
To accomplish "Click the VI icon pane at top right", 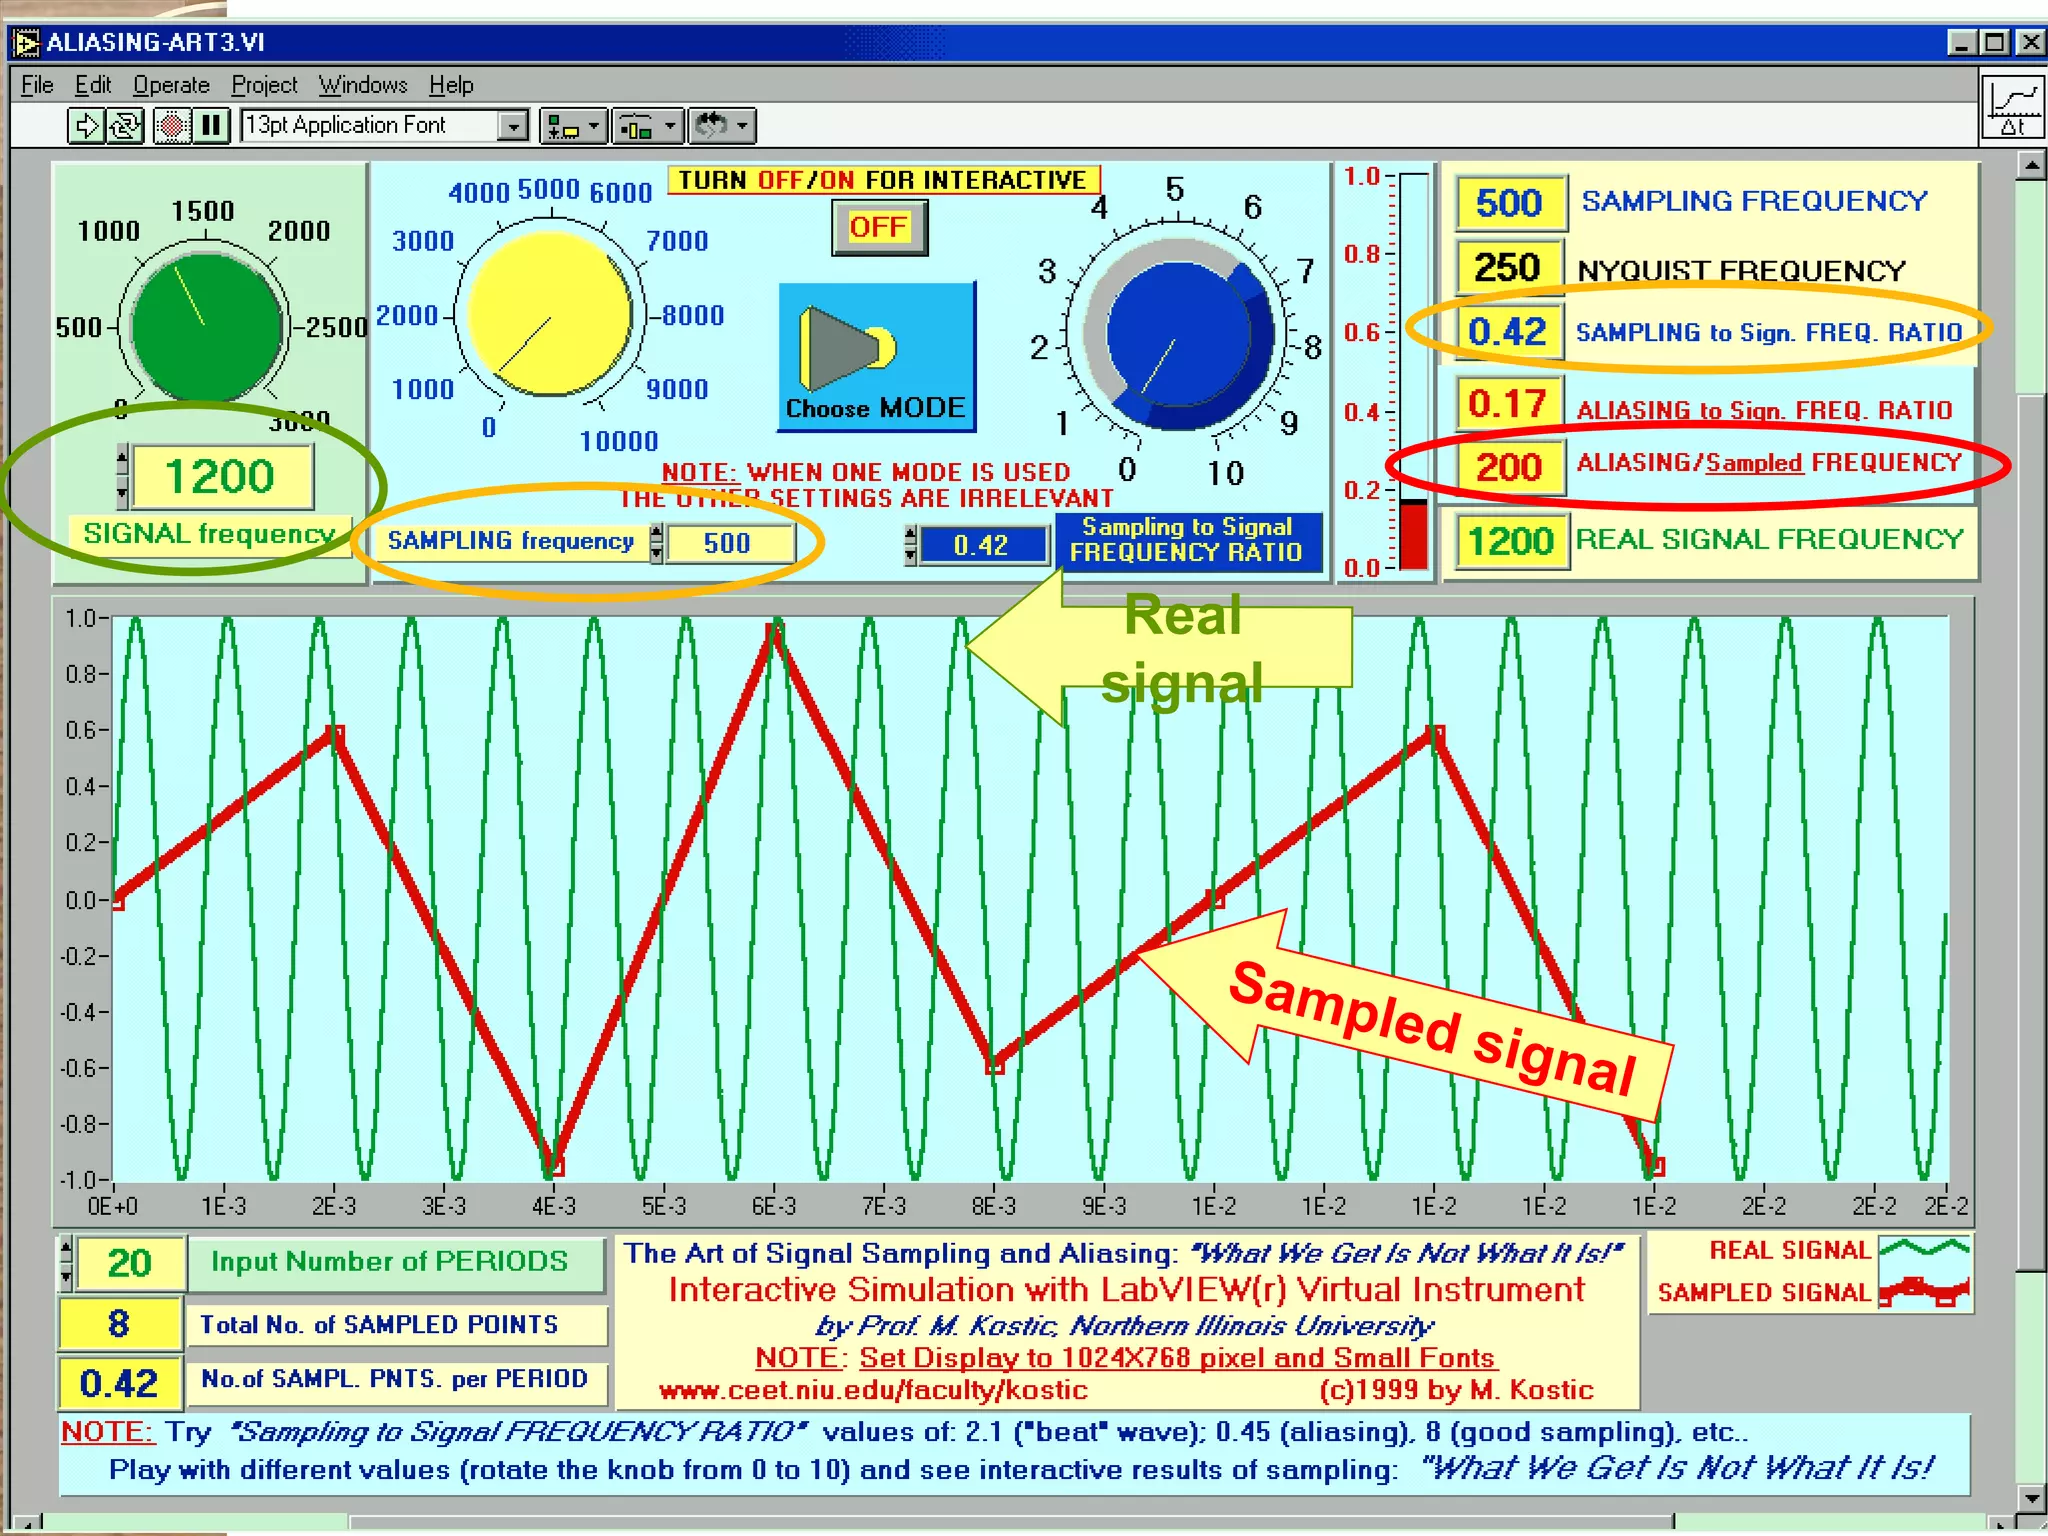I will point(2012,107).
